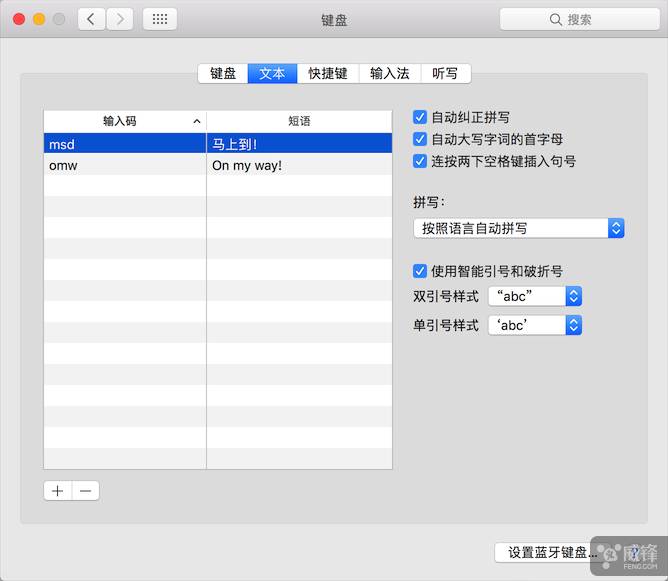The height and width of the screenshot is (581, 668).
Task: Select the 马上到! phrase cell
Action: (x=299, y=144)
